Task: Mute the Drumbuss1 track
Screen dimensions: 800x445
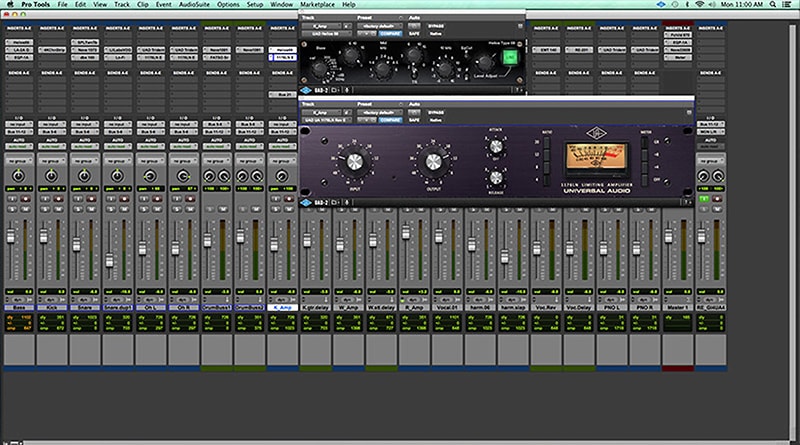Action: point(222,209)
